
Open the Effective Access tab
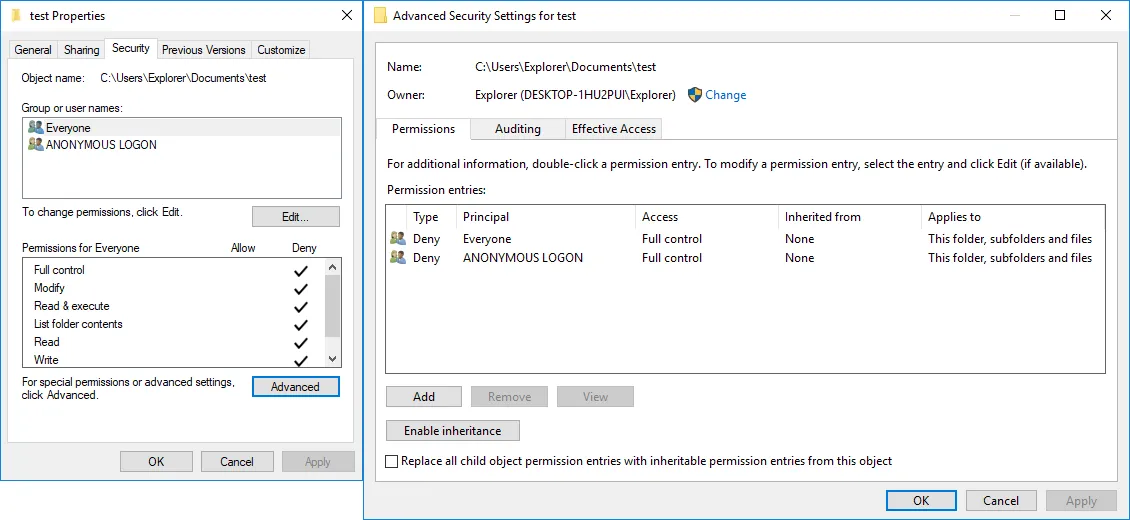[x=613, y=129]
